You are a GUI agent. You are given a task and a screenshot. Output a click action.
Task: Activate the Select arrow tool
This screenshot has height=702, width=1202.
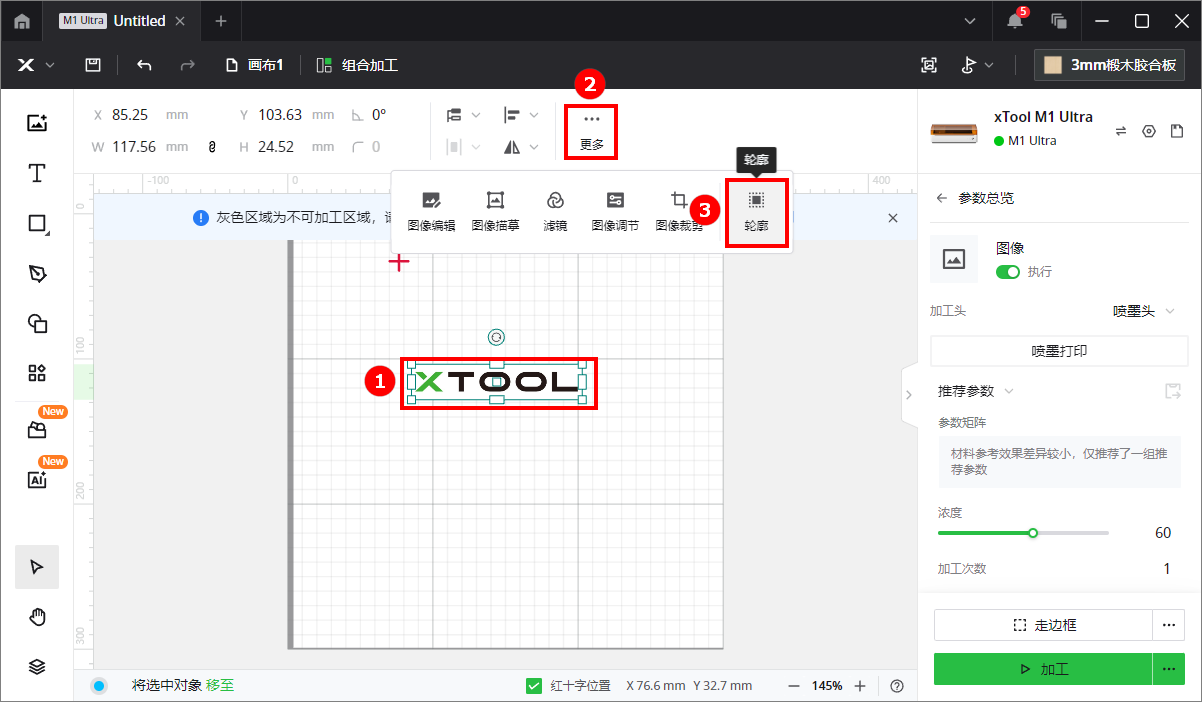(37, 567)
